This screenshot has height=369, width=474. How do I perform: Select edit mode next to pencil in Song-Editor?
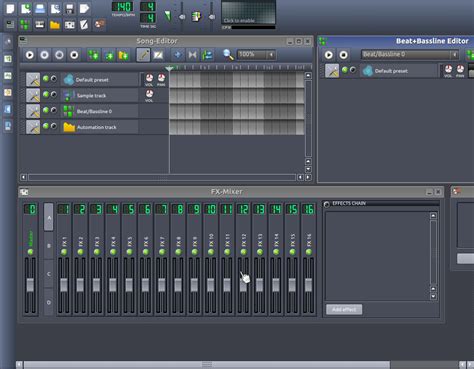158,55
